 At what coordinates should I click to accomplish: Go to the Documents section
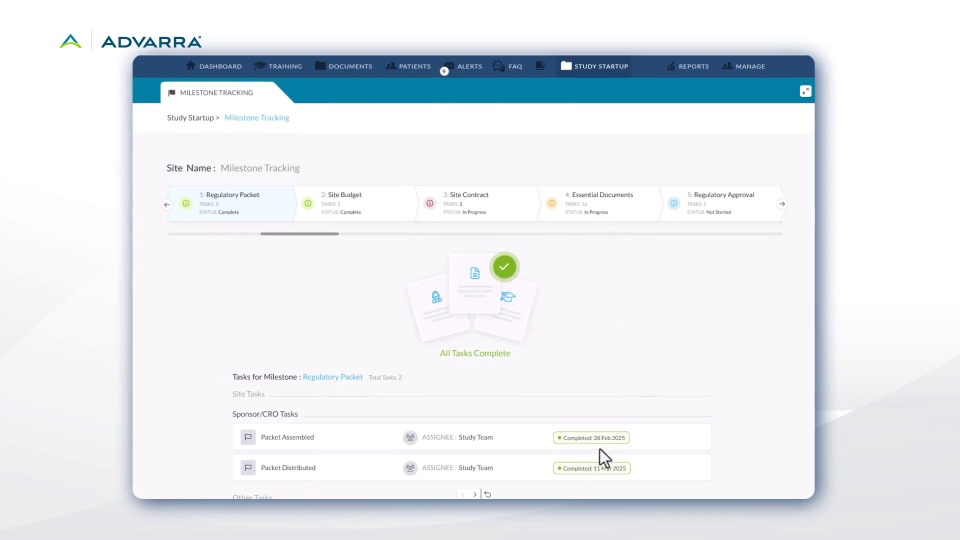(343, 66)
